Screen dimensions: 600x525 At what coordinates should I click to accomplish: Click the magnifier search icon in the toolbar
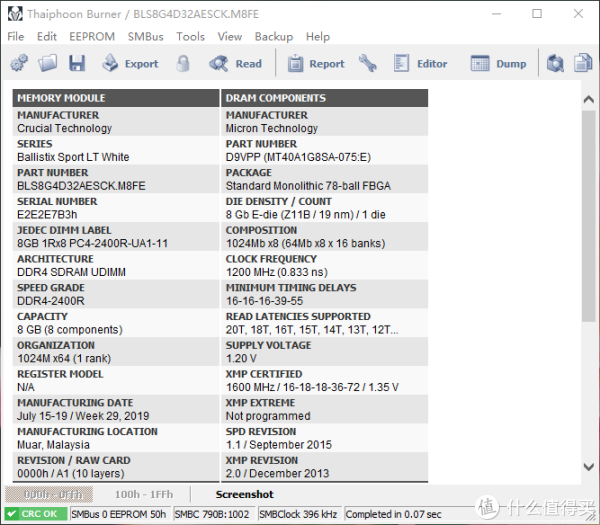click(555, 63)
